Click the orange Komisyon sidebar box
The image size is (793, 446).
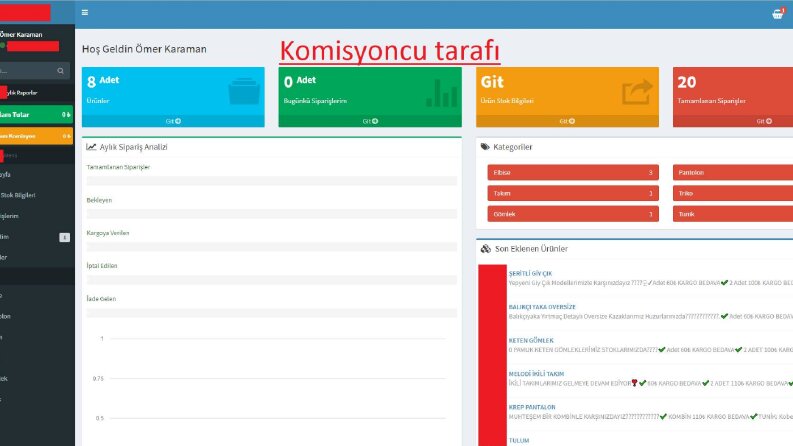(36, 136)
